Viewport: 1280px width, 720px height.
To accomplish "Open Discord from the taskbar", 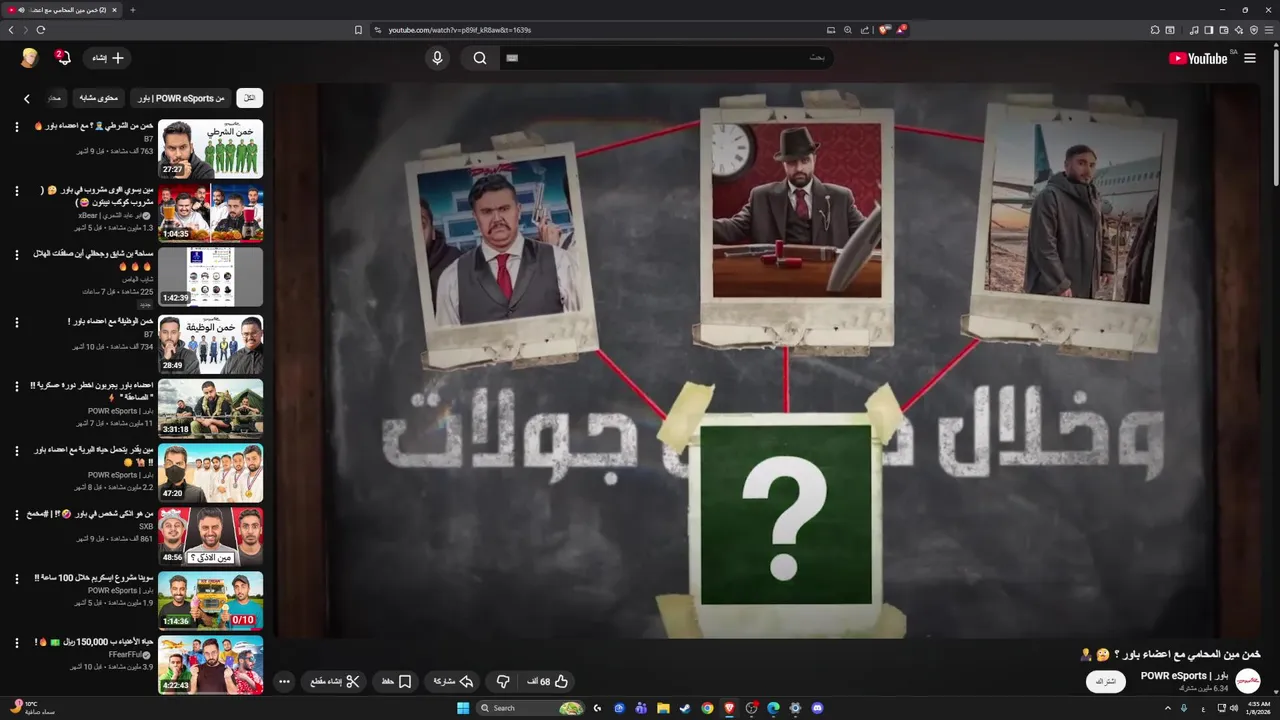I will click(818, 708).
